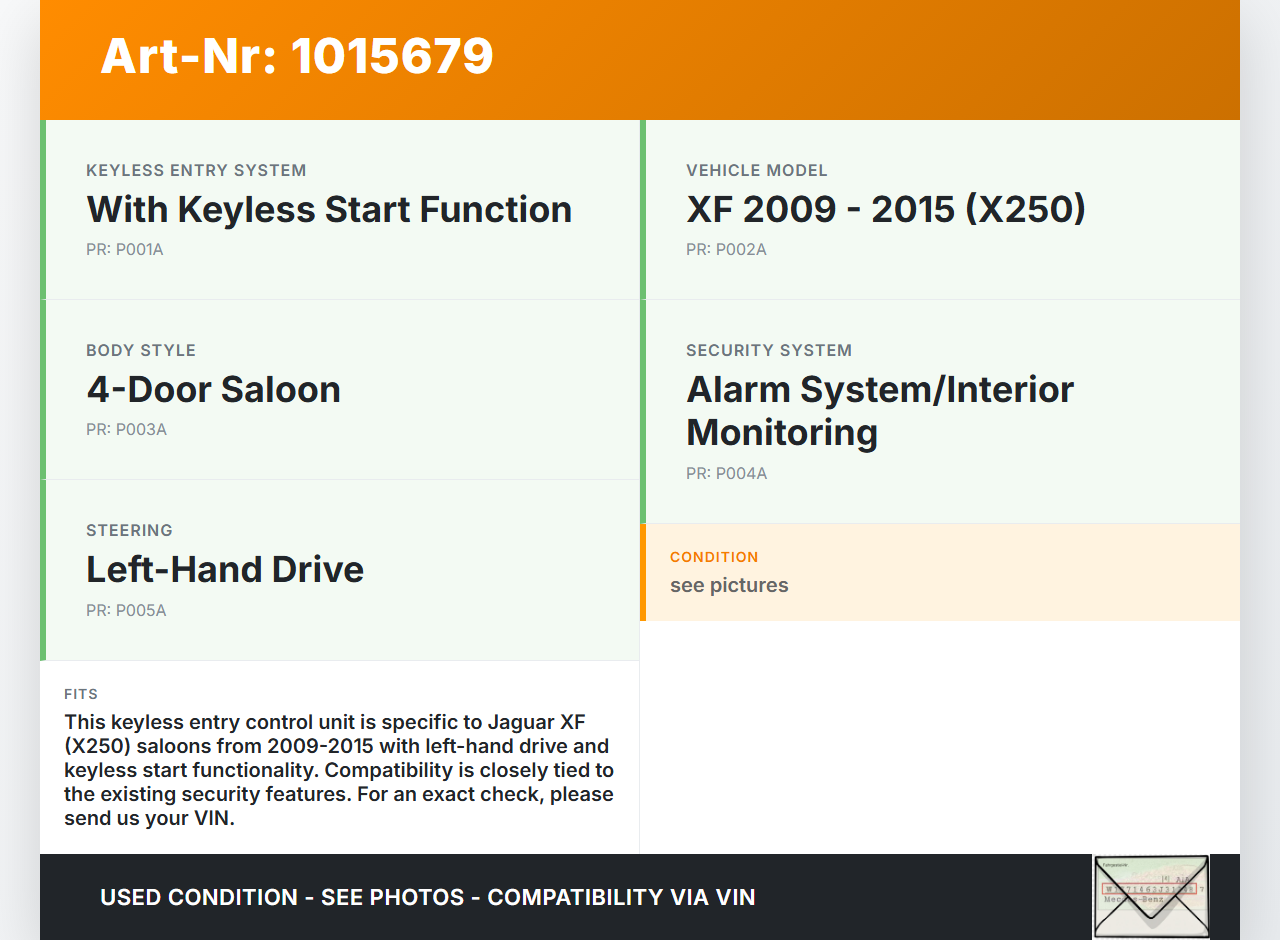Click the PR: P005A code label
This screenshot has width=1280, height=940.
[x=126, y=611]
